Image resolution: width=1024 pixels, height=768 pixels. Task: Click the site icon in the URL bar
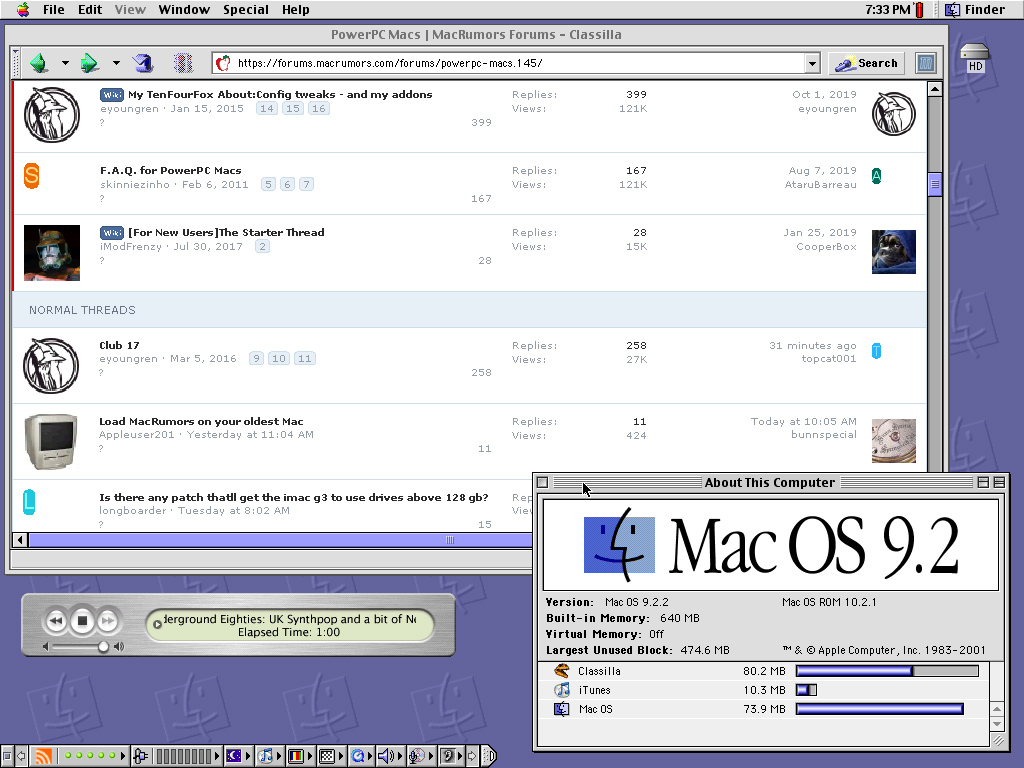point(223,63)
